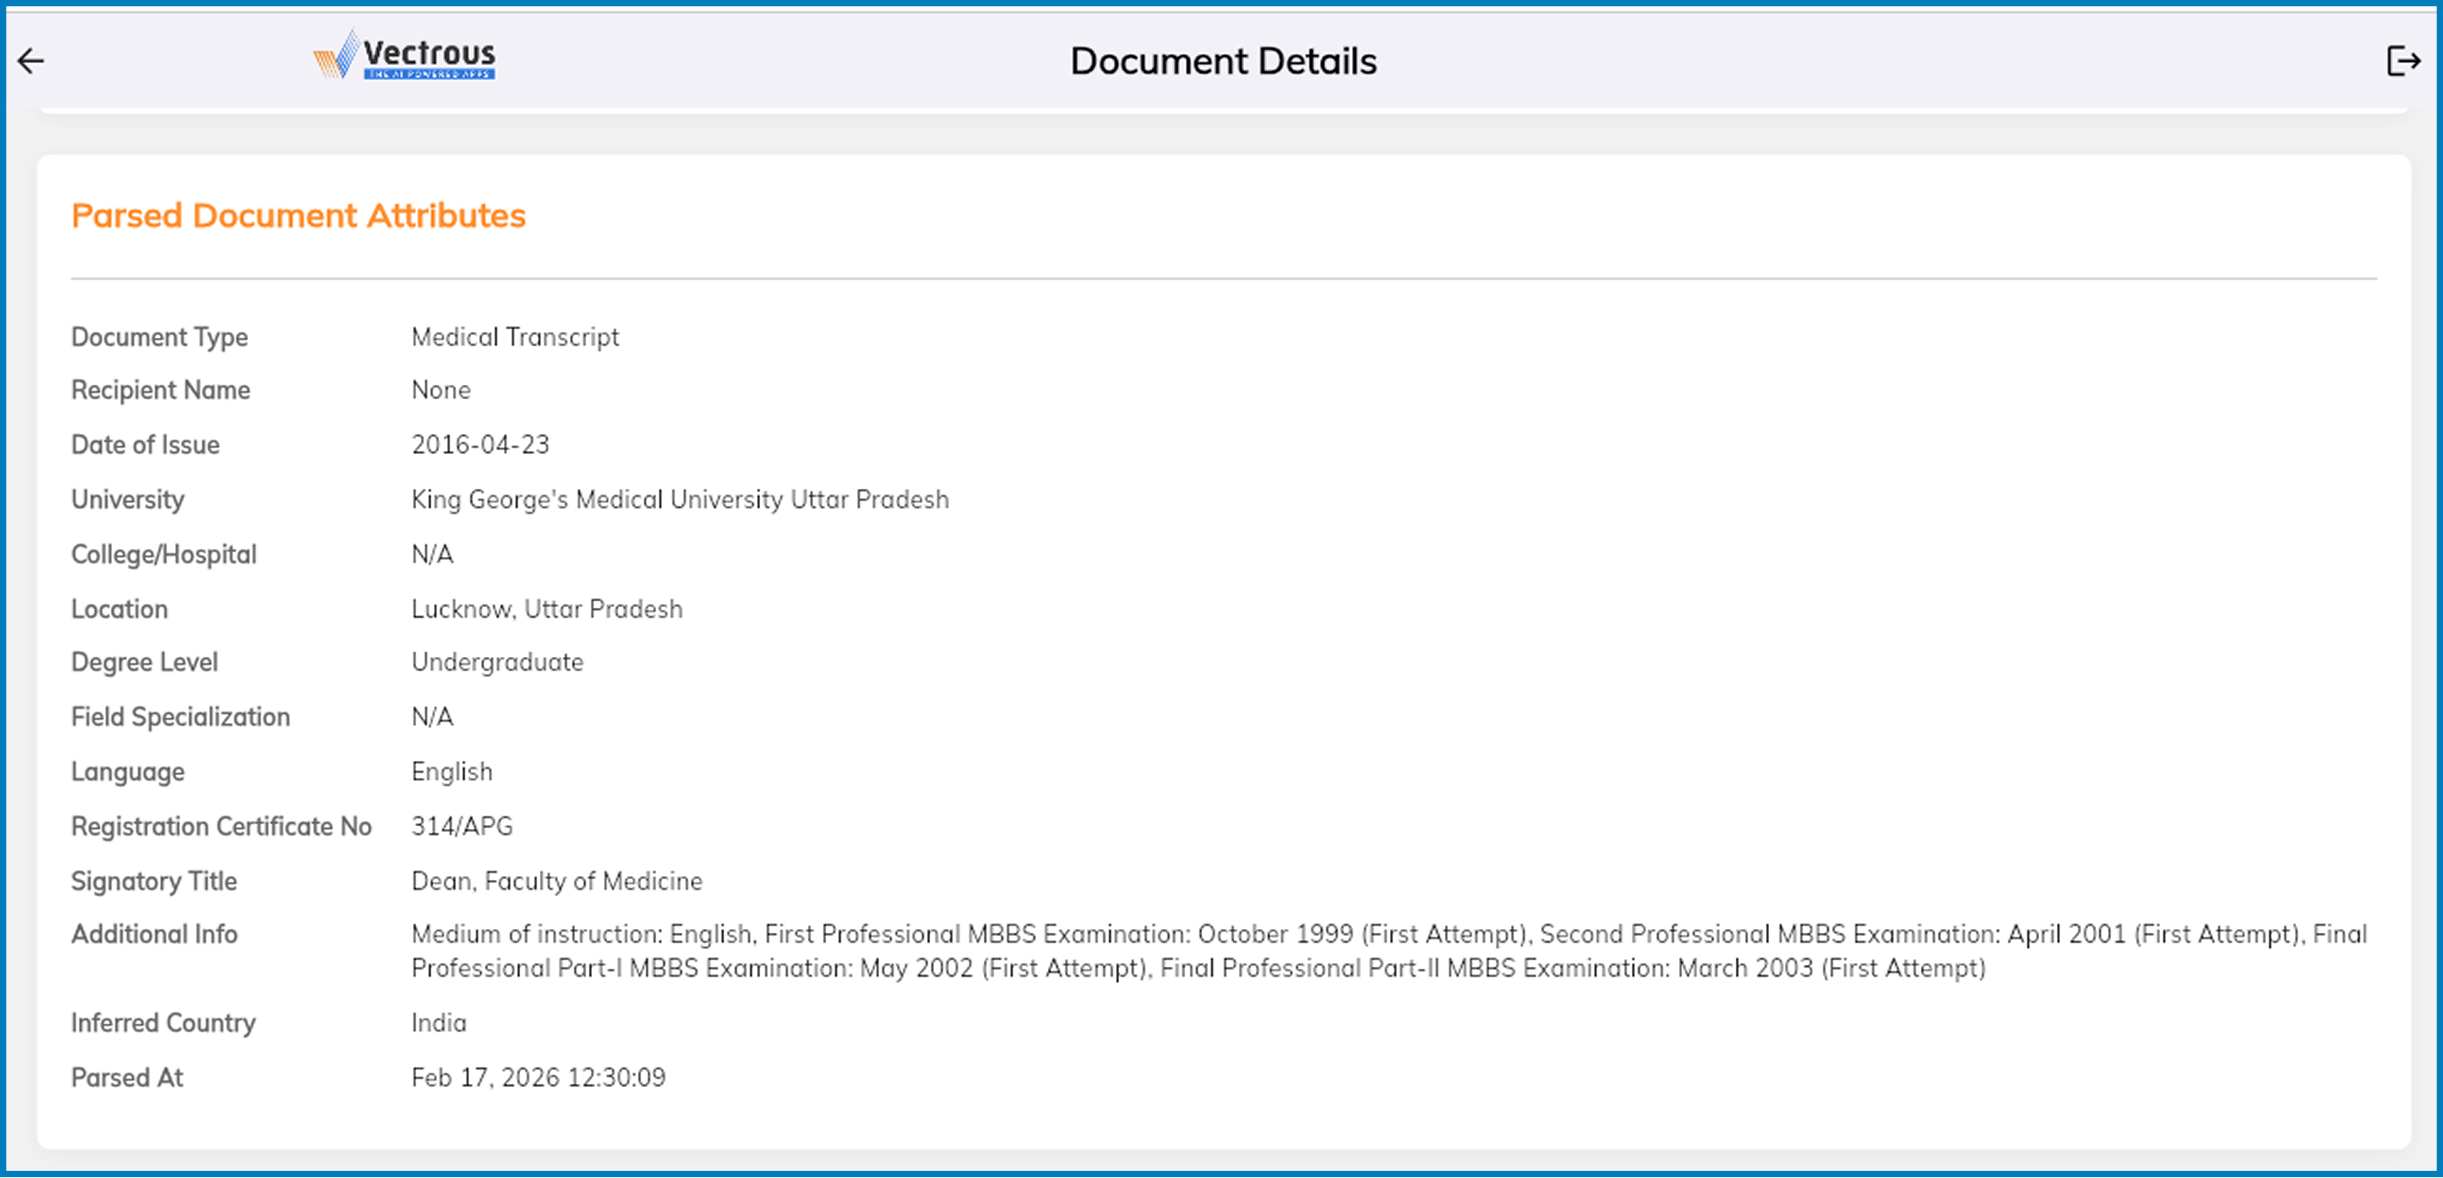Click the Recipient Name label
The height and width of the screenshot is (1178, 2443).
pyautogui.click(x=160, y=390)
